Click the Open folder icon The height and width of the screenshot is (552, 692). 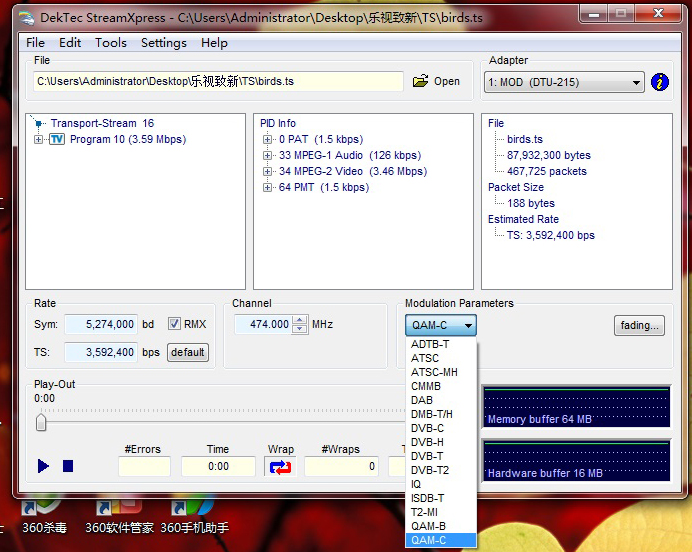coord(421,81)
